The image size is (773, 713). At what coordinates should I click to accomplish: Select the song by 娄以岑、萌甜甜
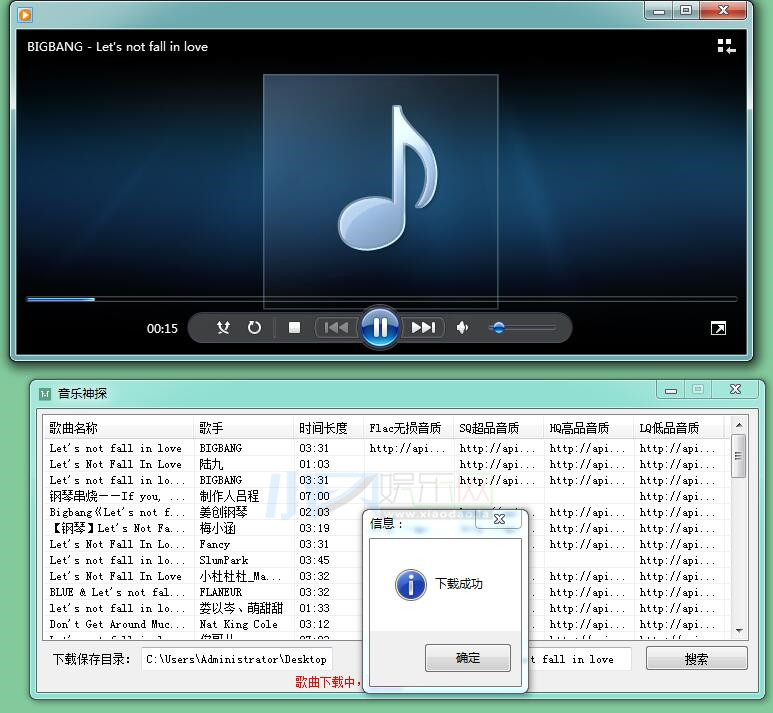(387, 608)
